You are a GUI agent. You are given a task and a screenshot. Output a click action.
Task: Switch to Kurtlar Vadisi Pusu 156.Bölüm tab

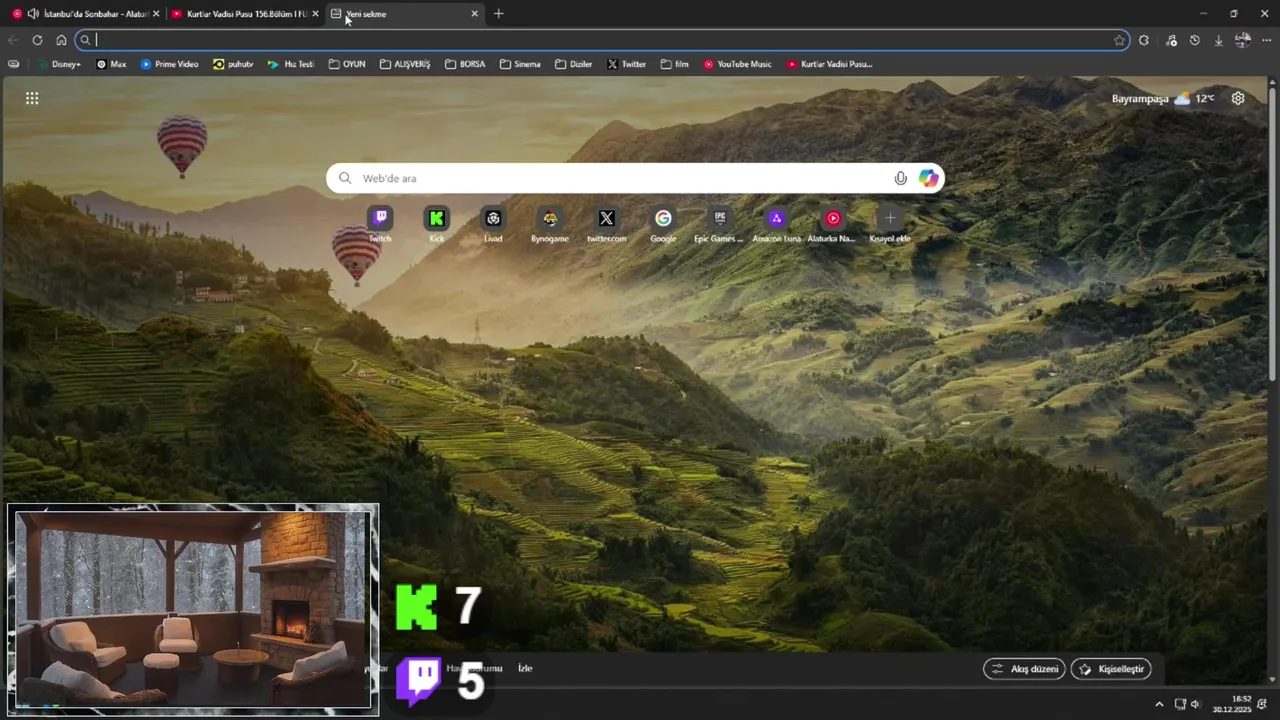[244, 14]
